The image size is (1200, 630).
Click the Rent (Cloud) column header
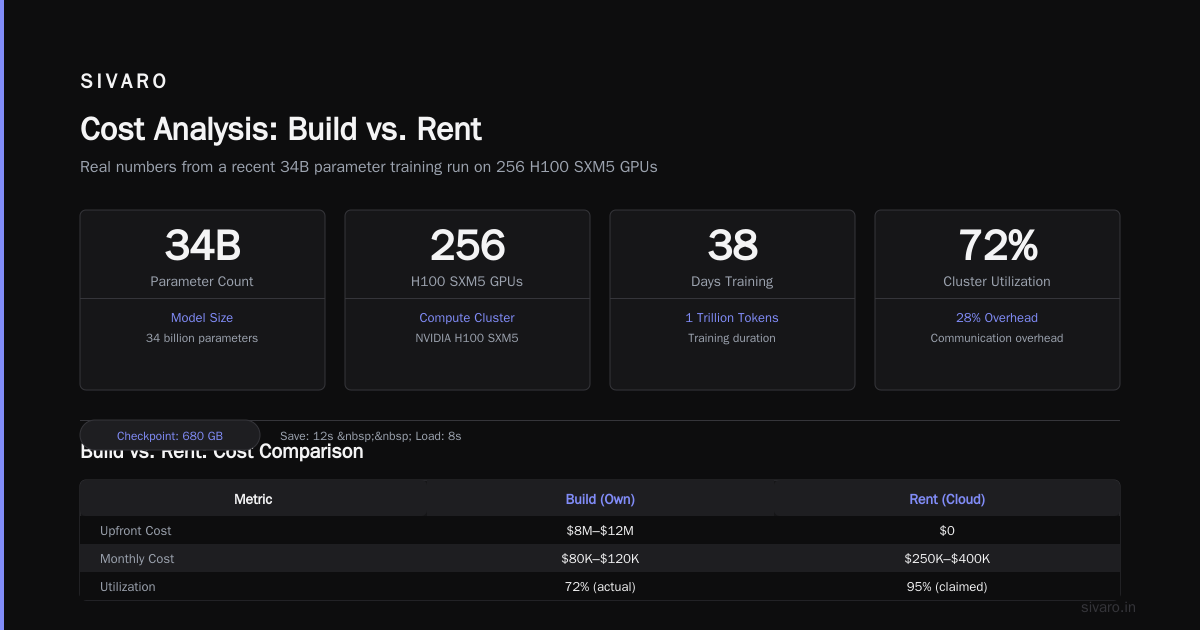(x=947, y=499)
